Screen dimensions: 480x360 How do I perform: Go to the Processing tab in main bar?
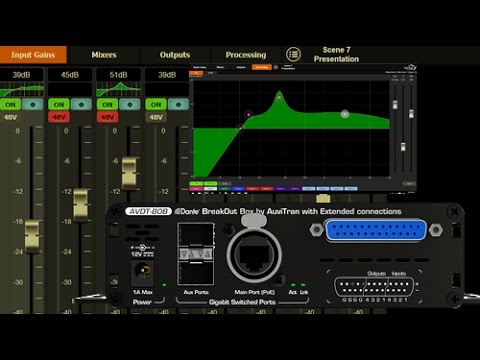pyautogui.click(x=246, y=55)
